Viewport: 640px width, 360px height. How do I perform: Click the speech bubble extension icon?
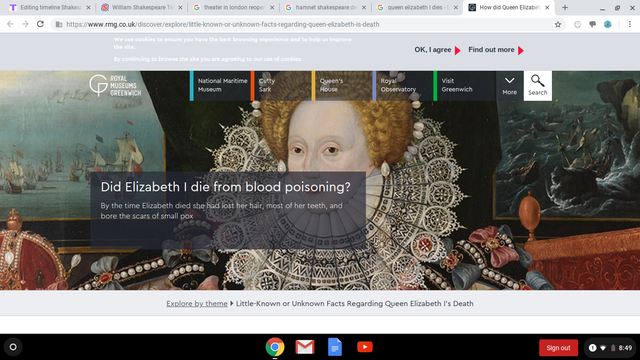coord(593,24)
